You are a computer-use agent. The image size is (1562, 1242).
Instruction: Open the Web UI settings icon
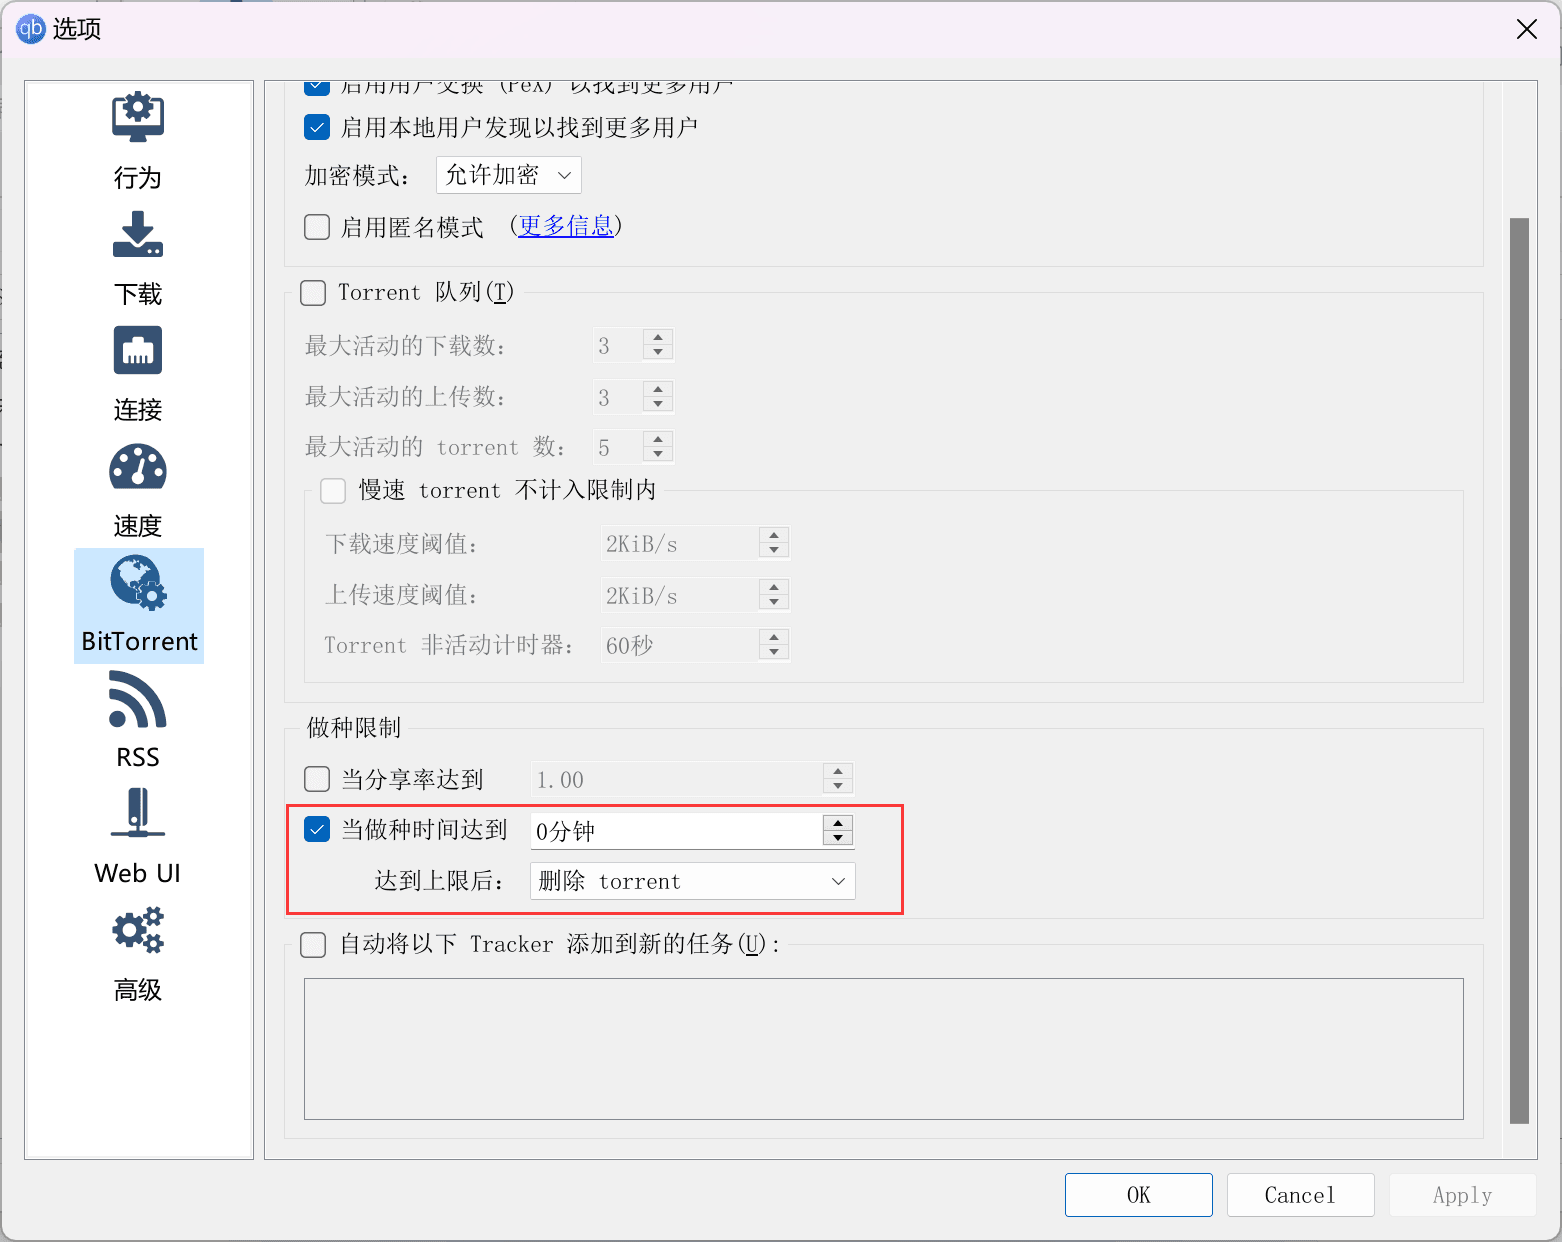coord(138,814)
